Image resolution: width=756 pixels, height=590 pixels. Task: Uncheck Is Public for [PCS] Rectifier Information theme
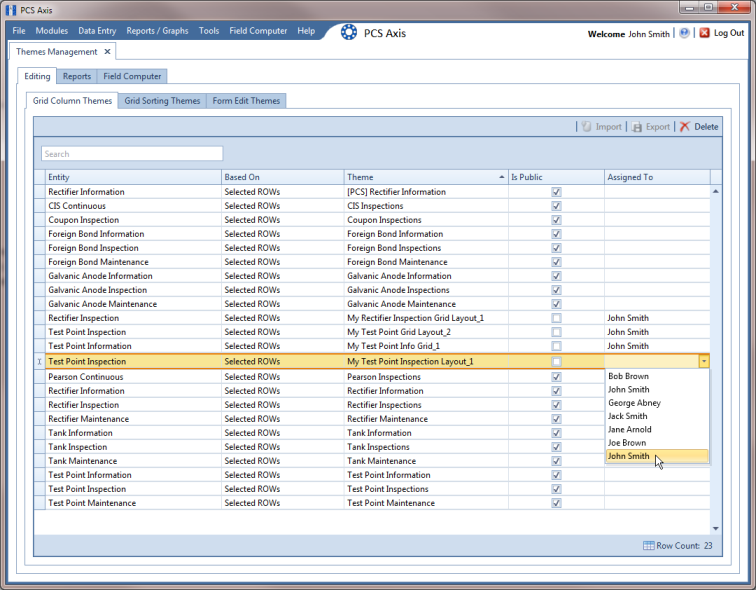point(556,192)
